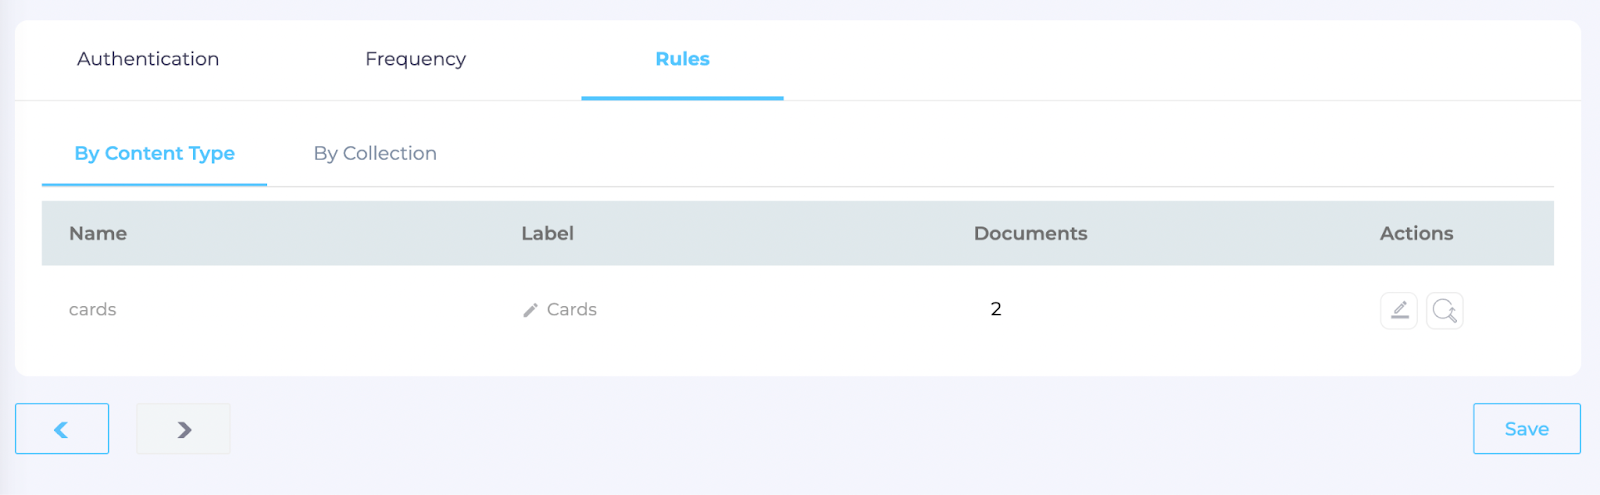Image resolution: width=1600 pixels, height=495 pixels.
Task: Switch to the Frequency tab
Action: click(x=415, y=59)
